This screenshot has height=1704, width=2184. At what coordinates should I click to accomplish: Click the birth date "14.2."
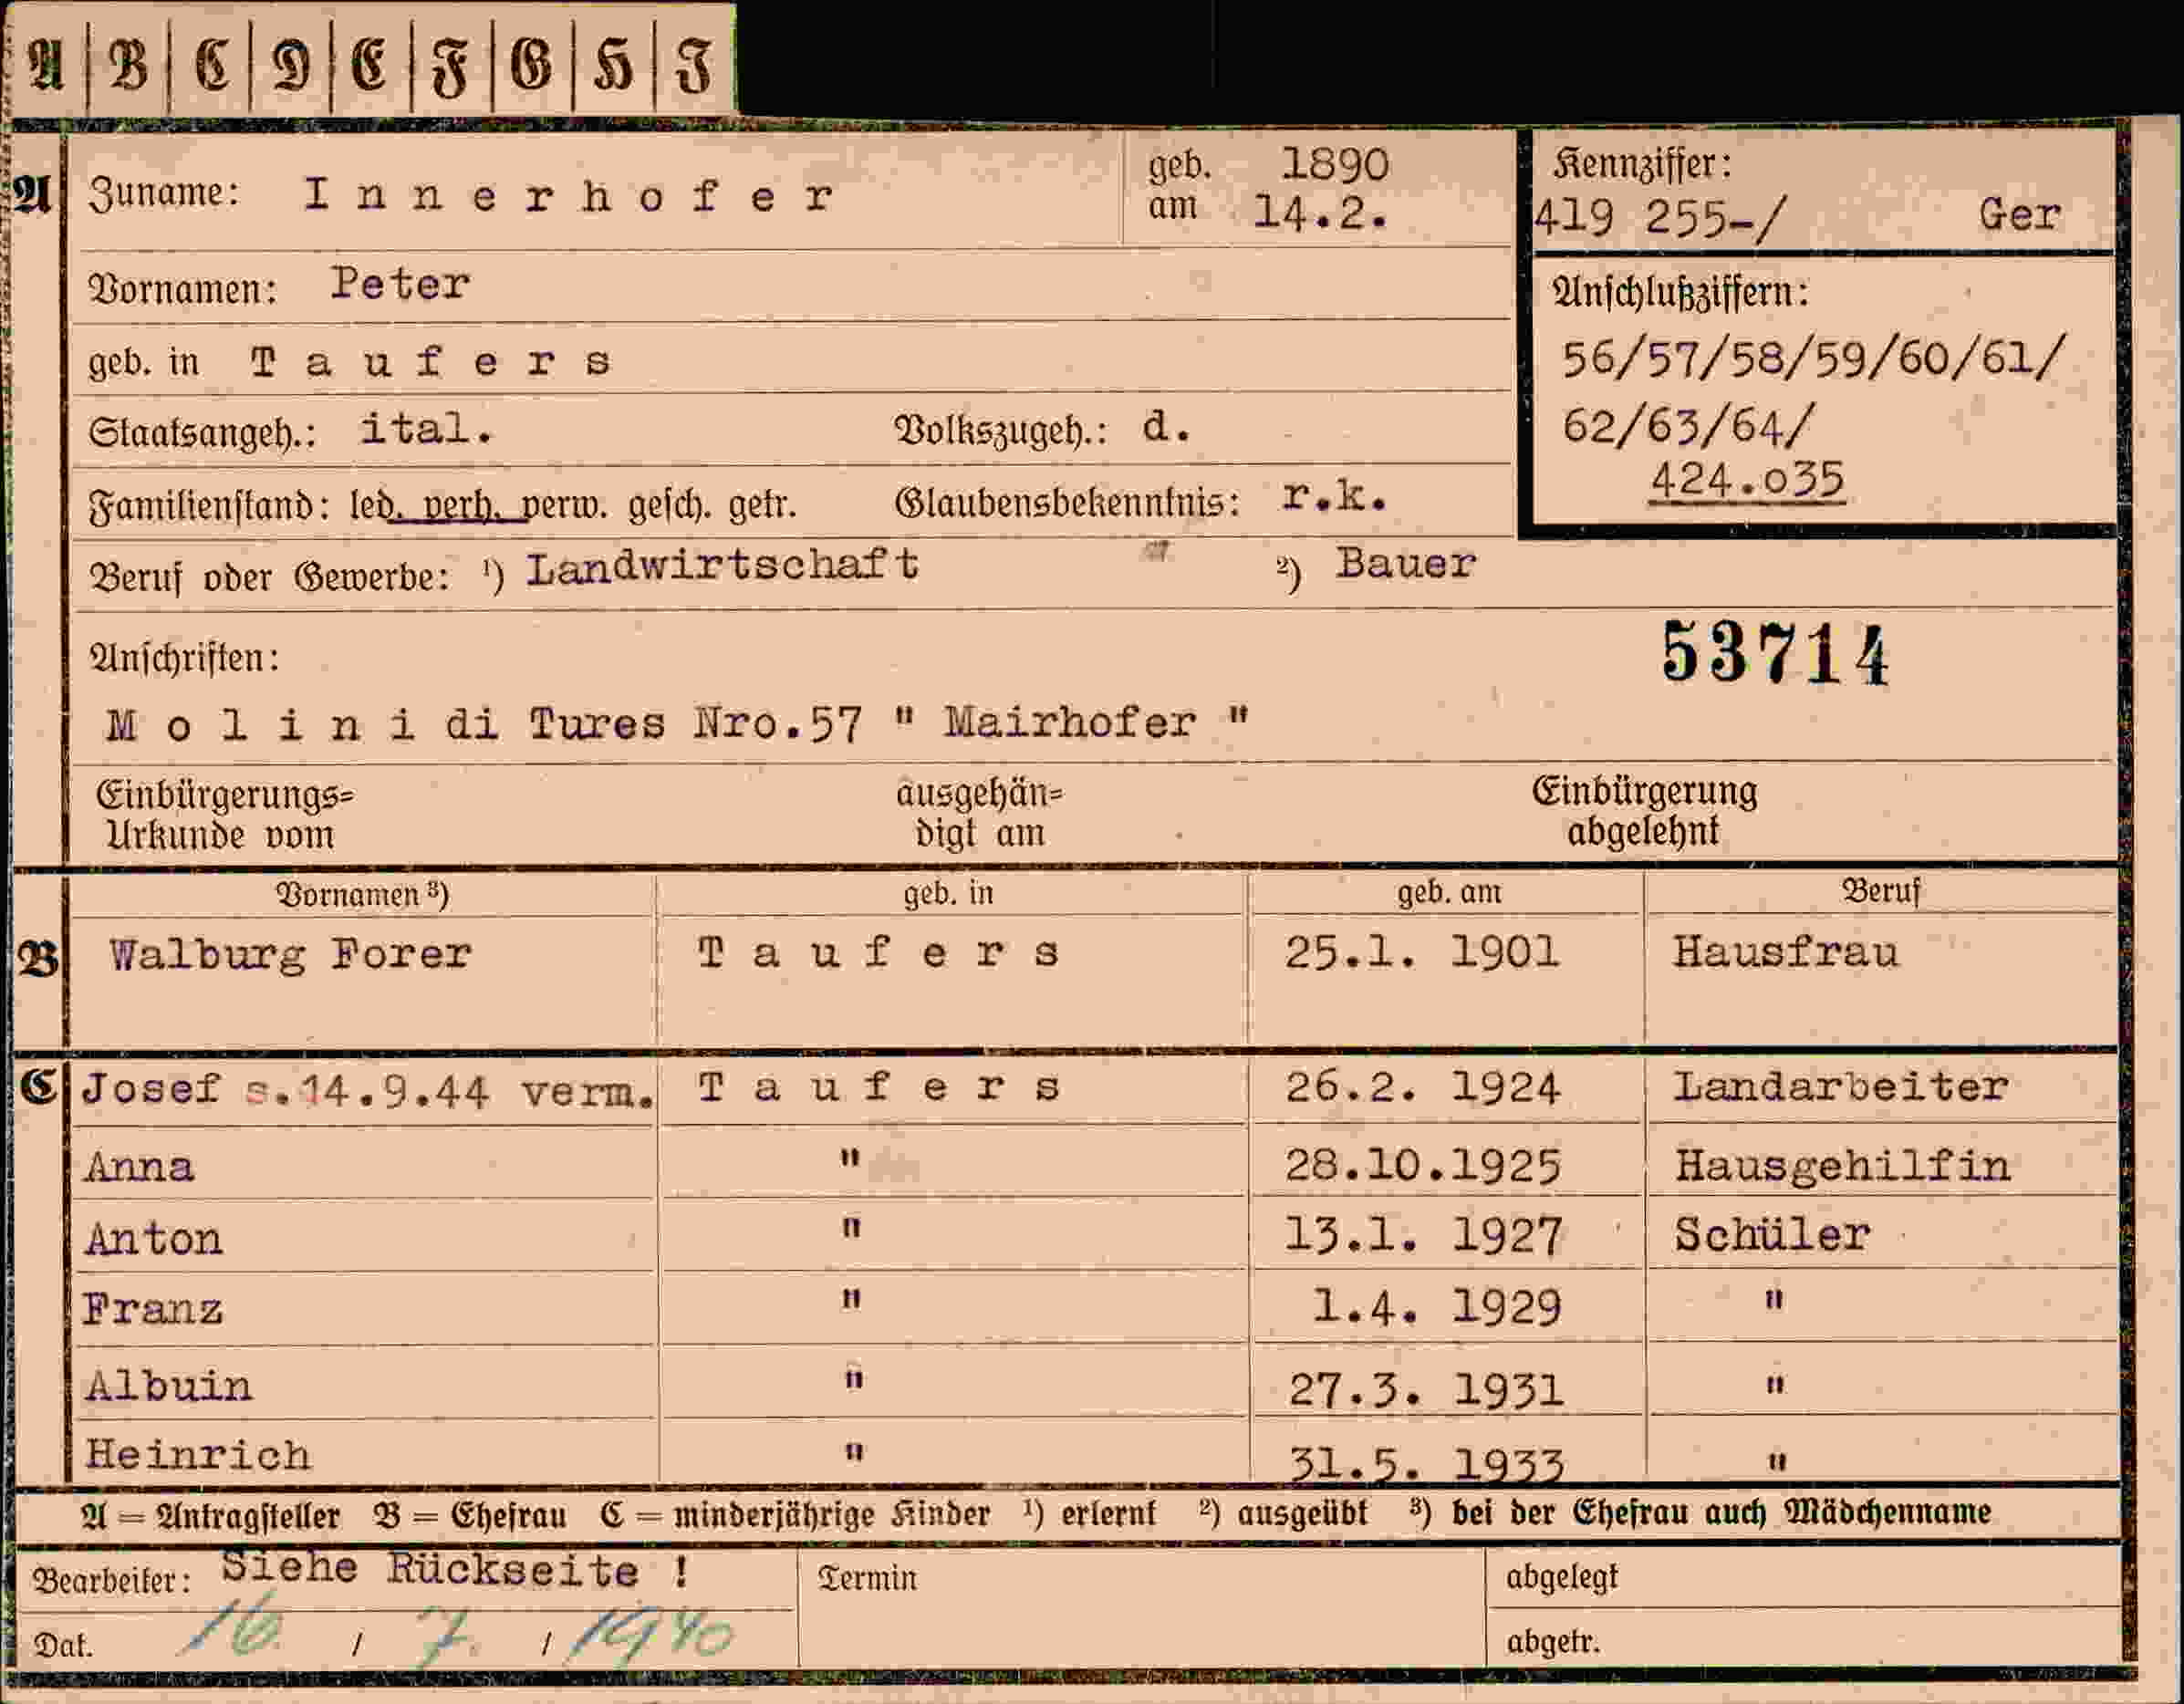click(1321, 213)
